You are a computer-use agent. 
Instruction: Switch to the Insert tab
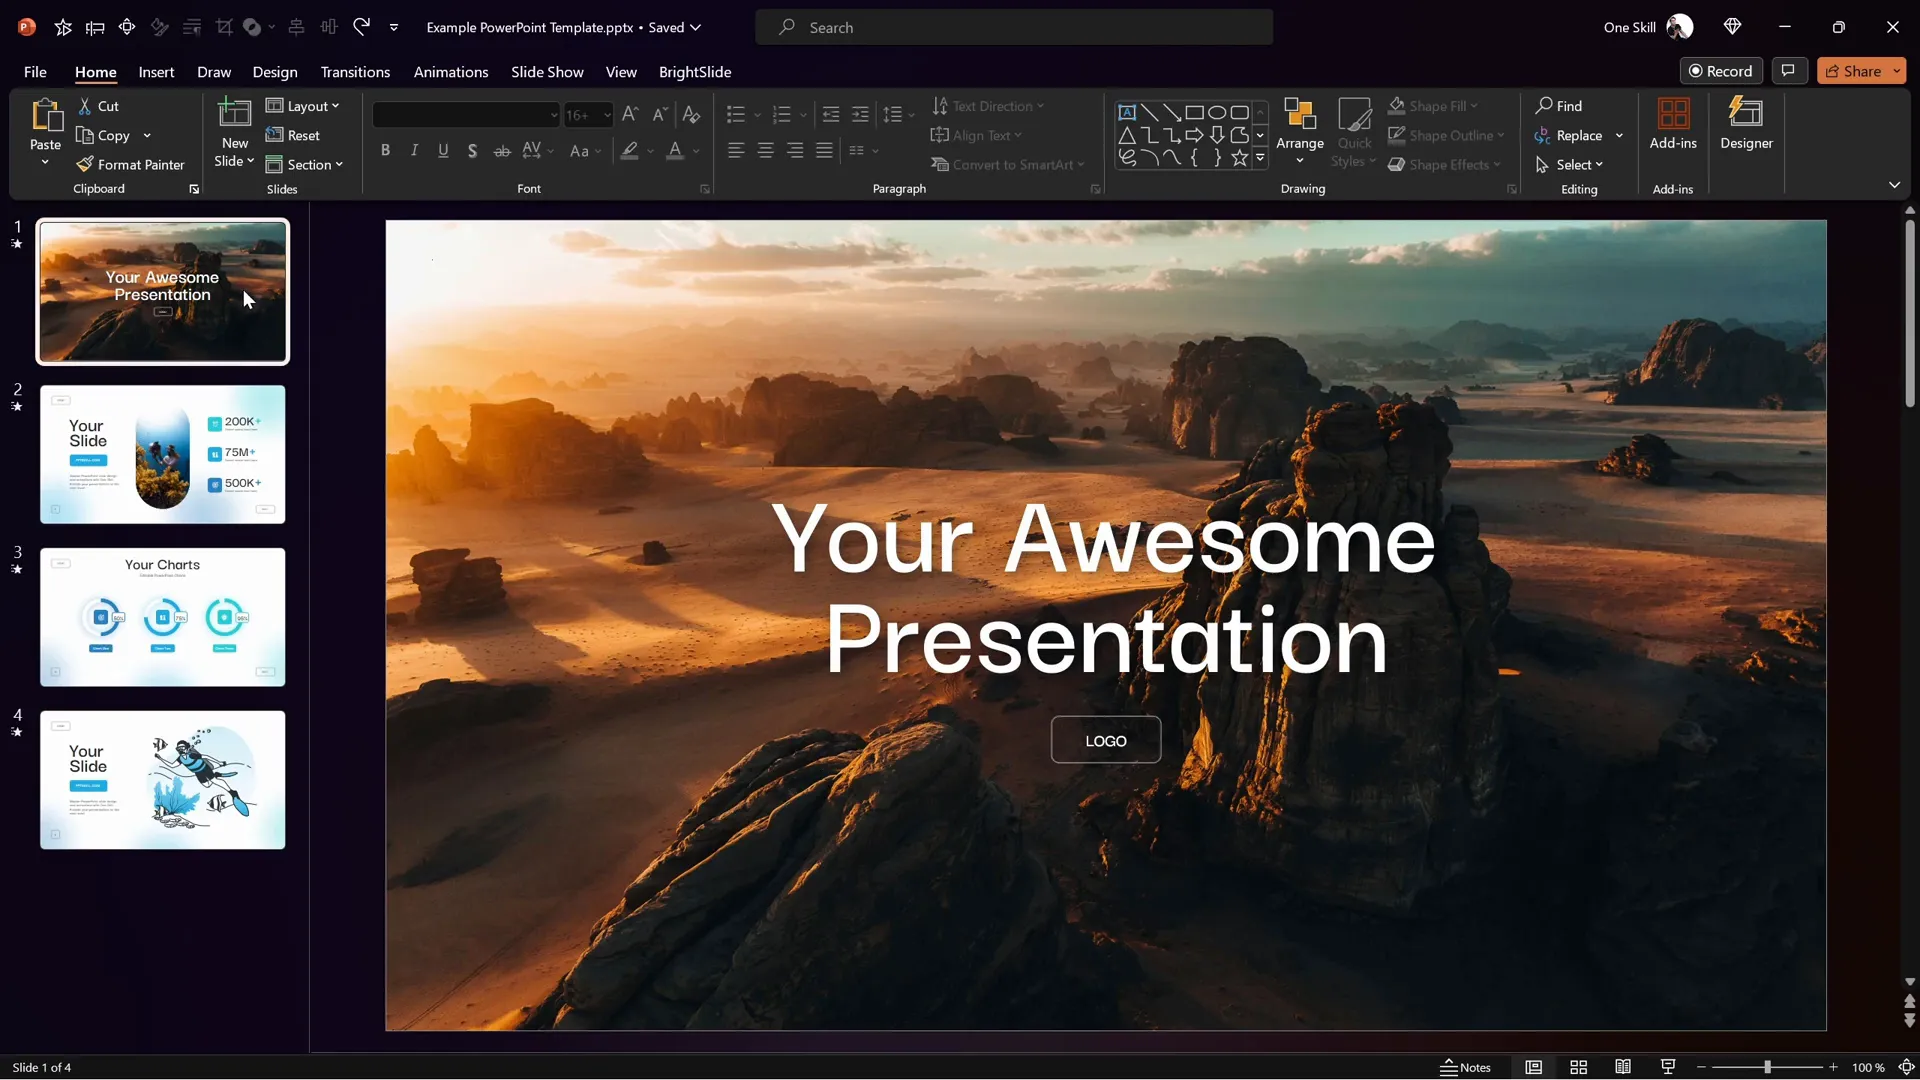coord(156,72)
